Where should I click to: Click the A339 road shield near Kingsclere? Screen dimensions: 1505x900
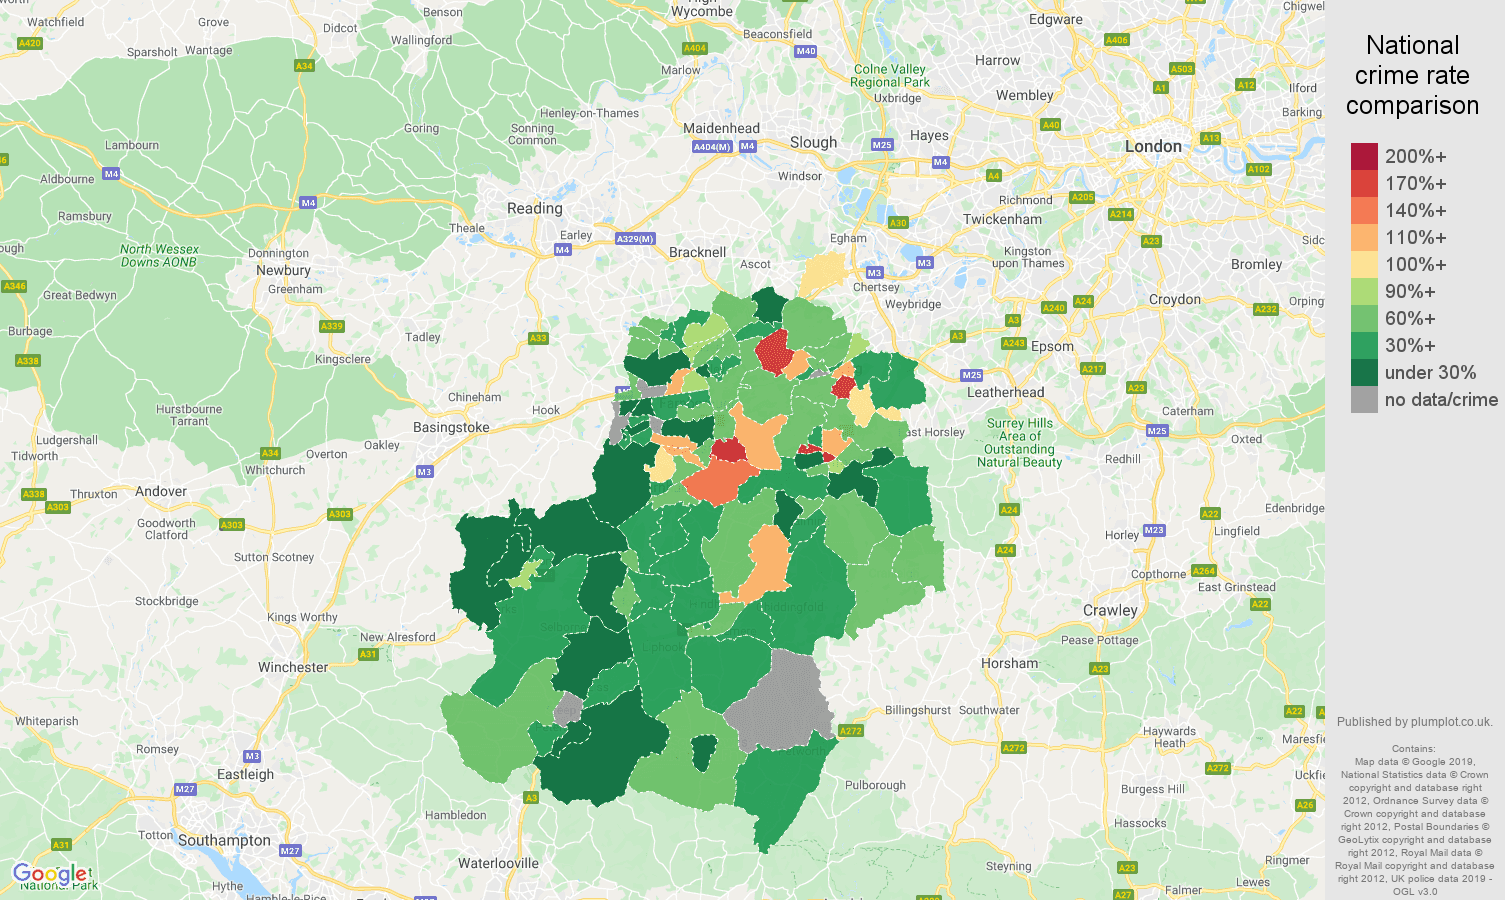[332, 326]
